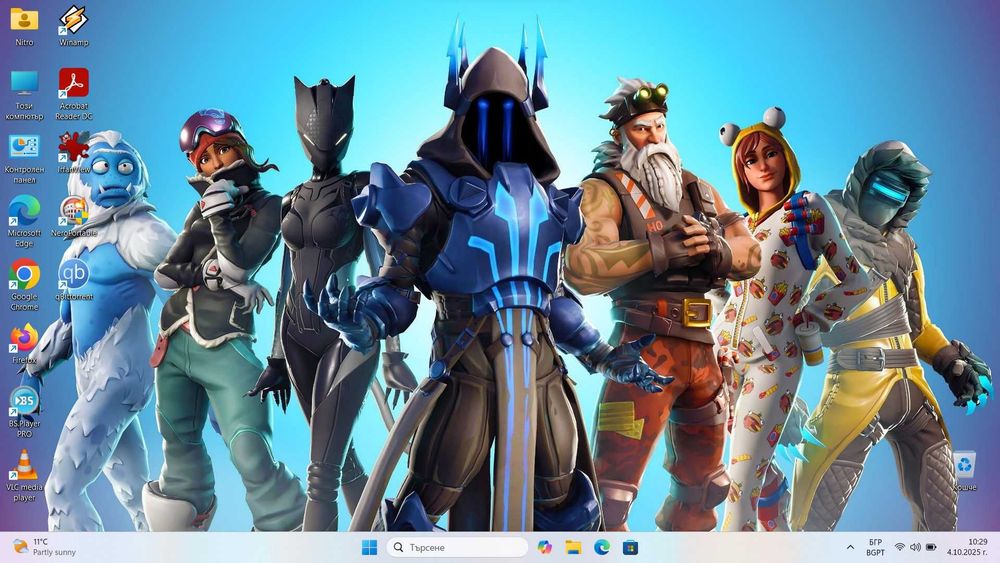Screen dimensions: 1000x563
Task: Open Acrobat Reader DC shortcut
Action: pyautogui.click(x=73, y=94)
